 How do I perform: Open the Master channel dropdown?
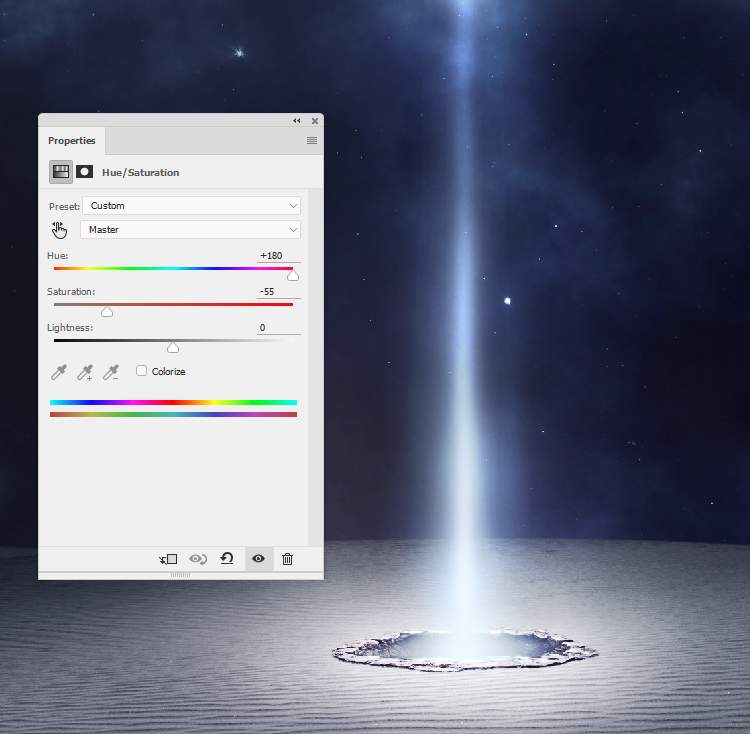coord(190,230)
